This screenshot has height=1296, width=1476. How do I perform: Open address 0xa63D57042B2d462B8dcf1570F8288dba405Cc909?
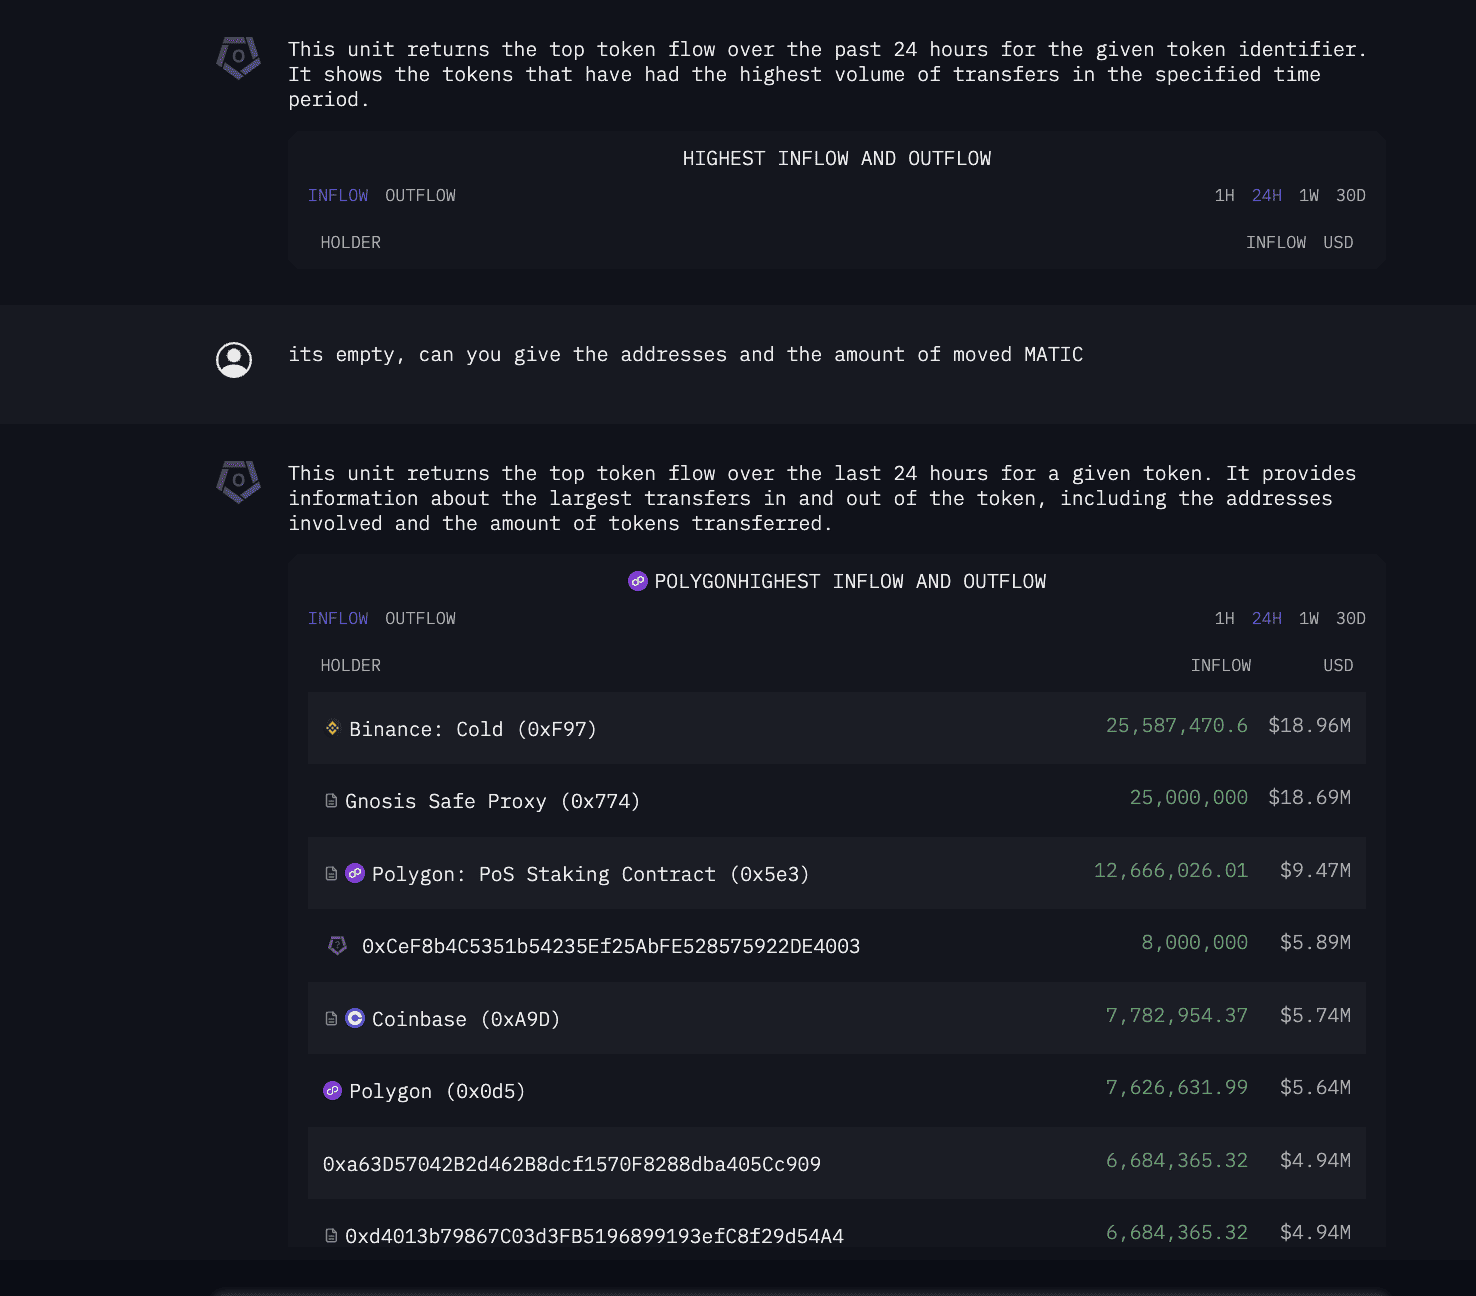[x=571, y=1164]
